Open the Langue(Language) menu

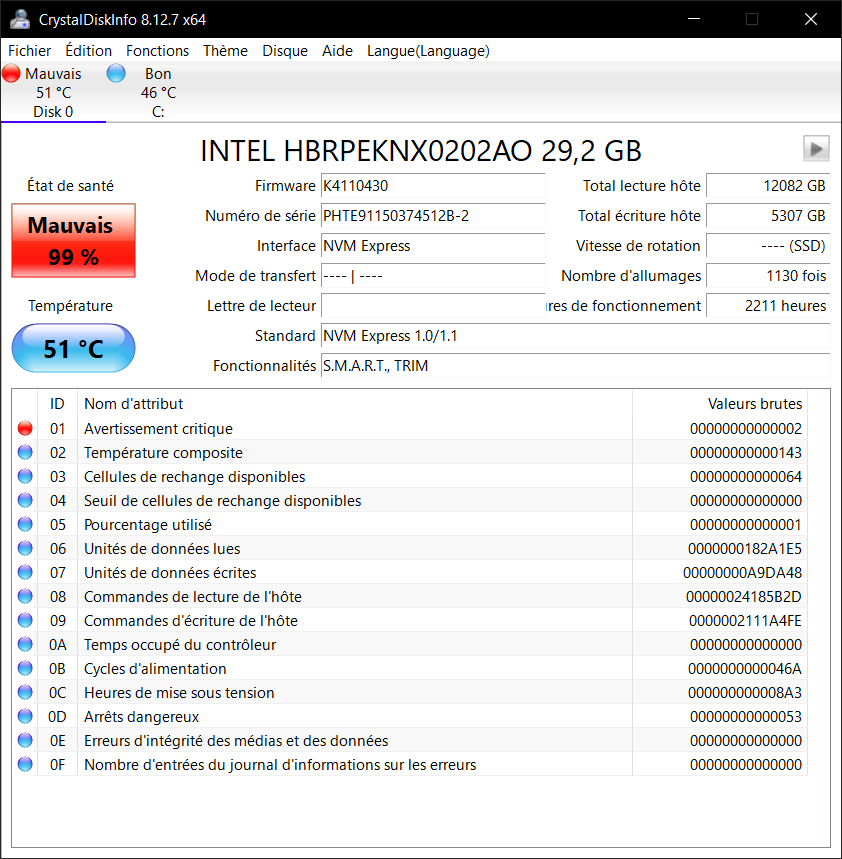pos(428,51)
